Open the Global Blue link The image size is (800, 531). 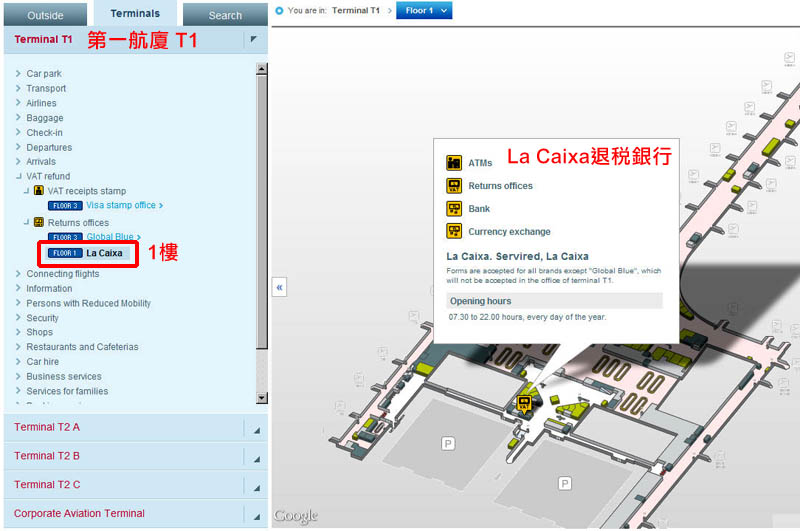click(113, 237)
